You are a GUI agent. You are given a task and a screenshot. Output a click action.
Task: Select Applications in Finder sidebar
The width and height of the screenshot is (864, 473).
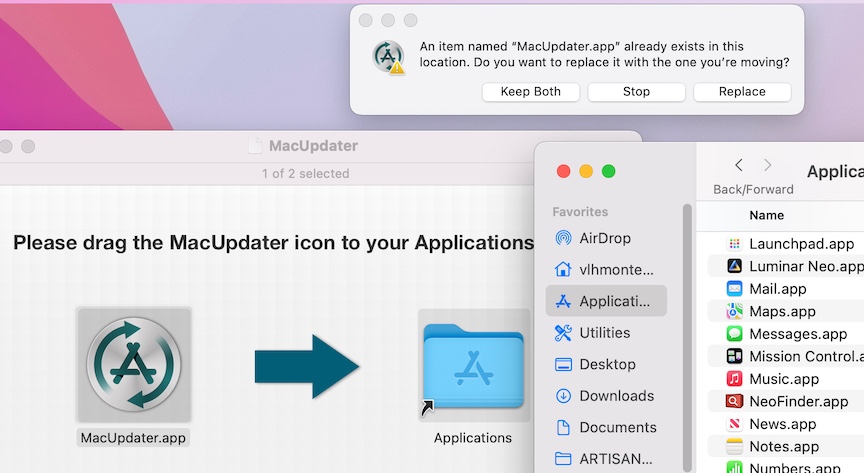pyautogui.click(x=606, y=301)
